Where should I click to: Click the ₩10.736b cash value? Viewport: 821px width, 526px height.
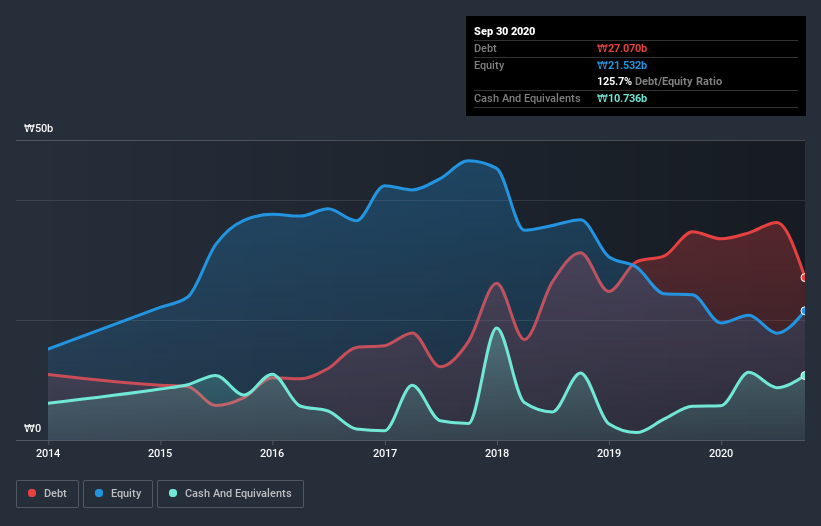pos(622,98)
